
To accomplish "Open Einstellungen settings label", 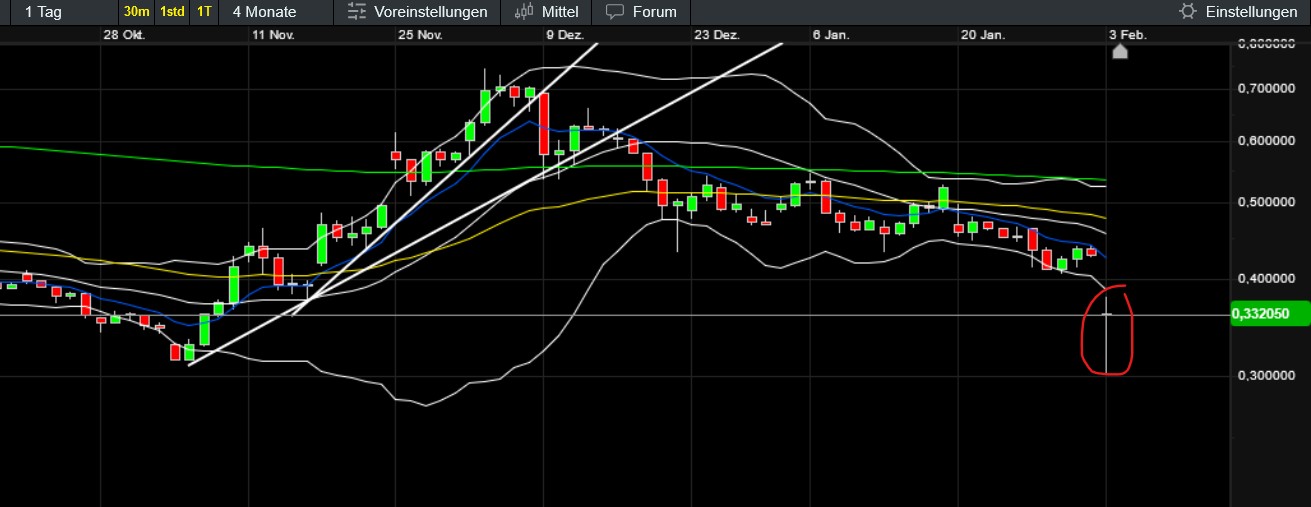I will [1251, 12].
